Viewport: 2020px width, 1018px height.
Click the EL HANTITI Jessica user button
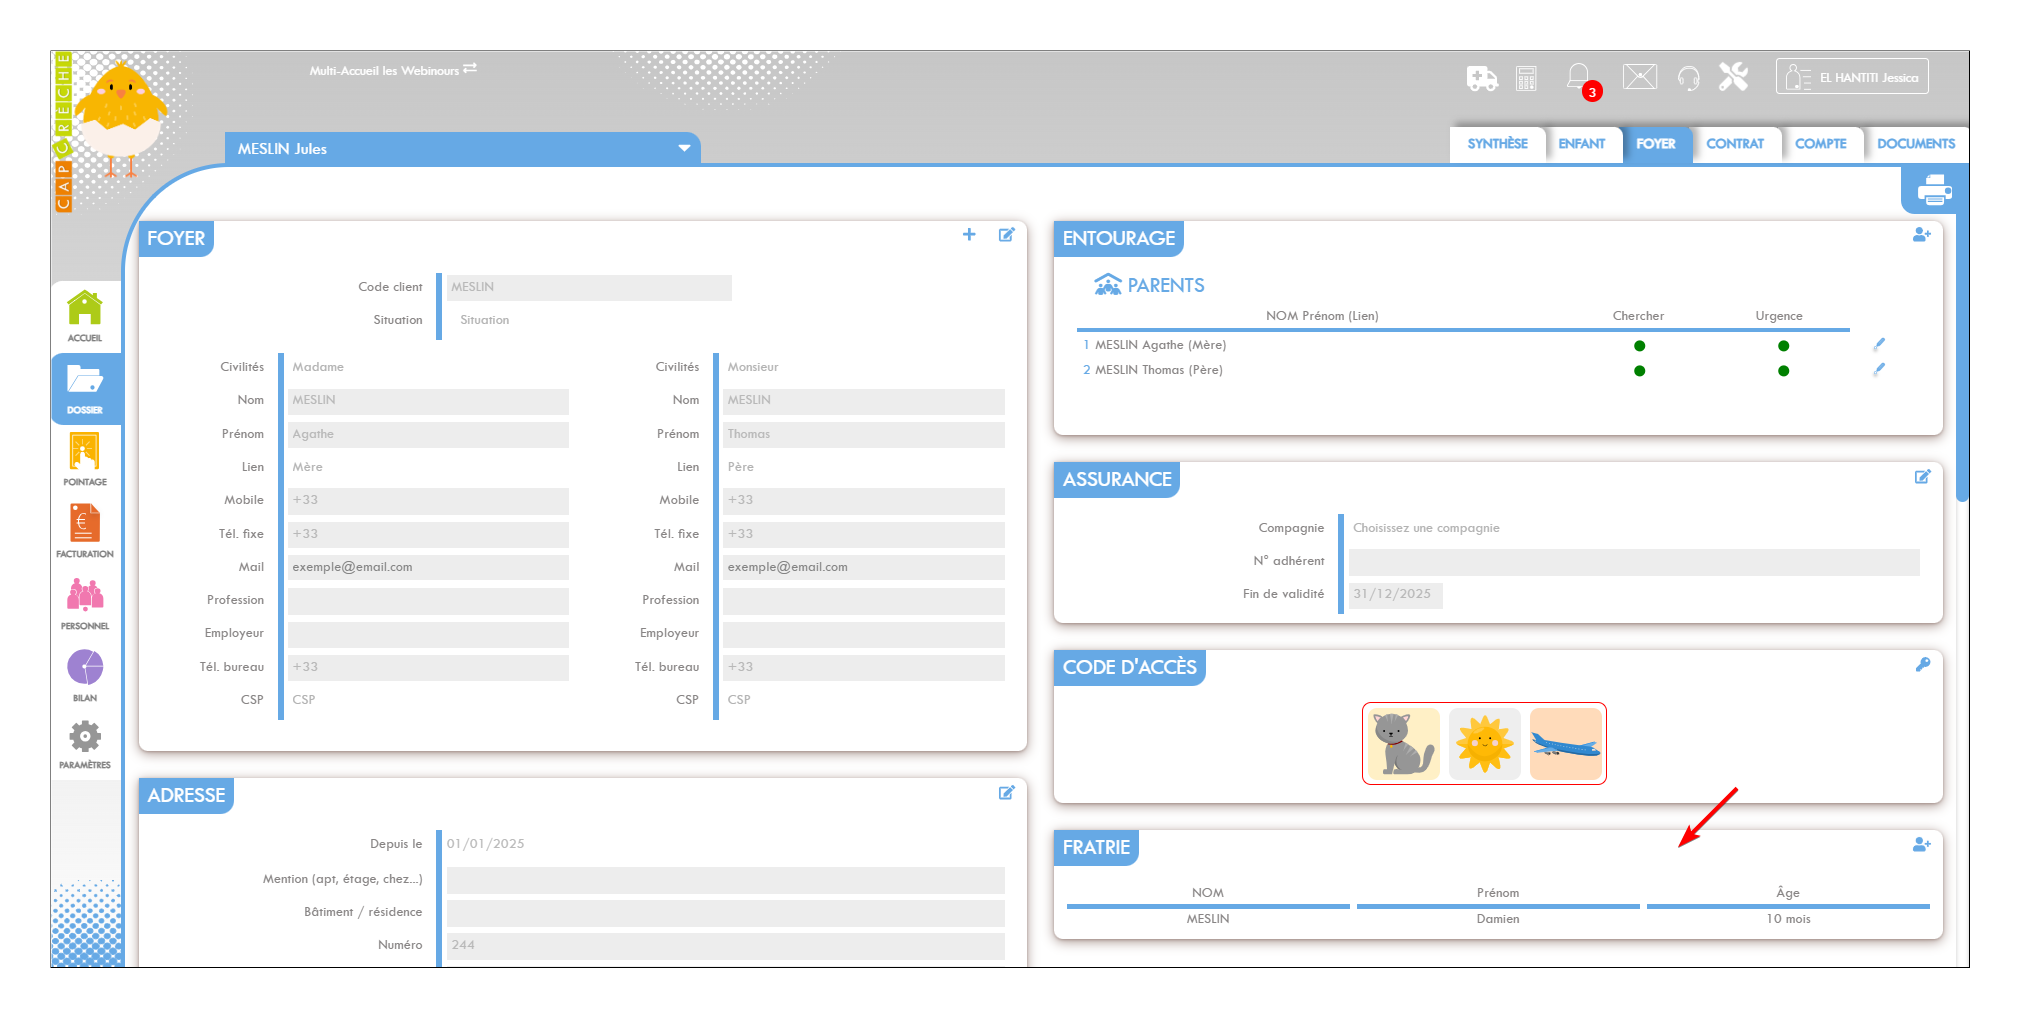coord(1852,77)
